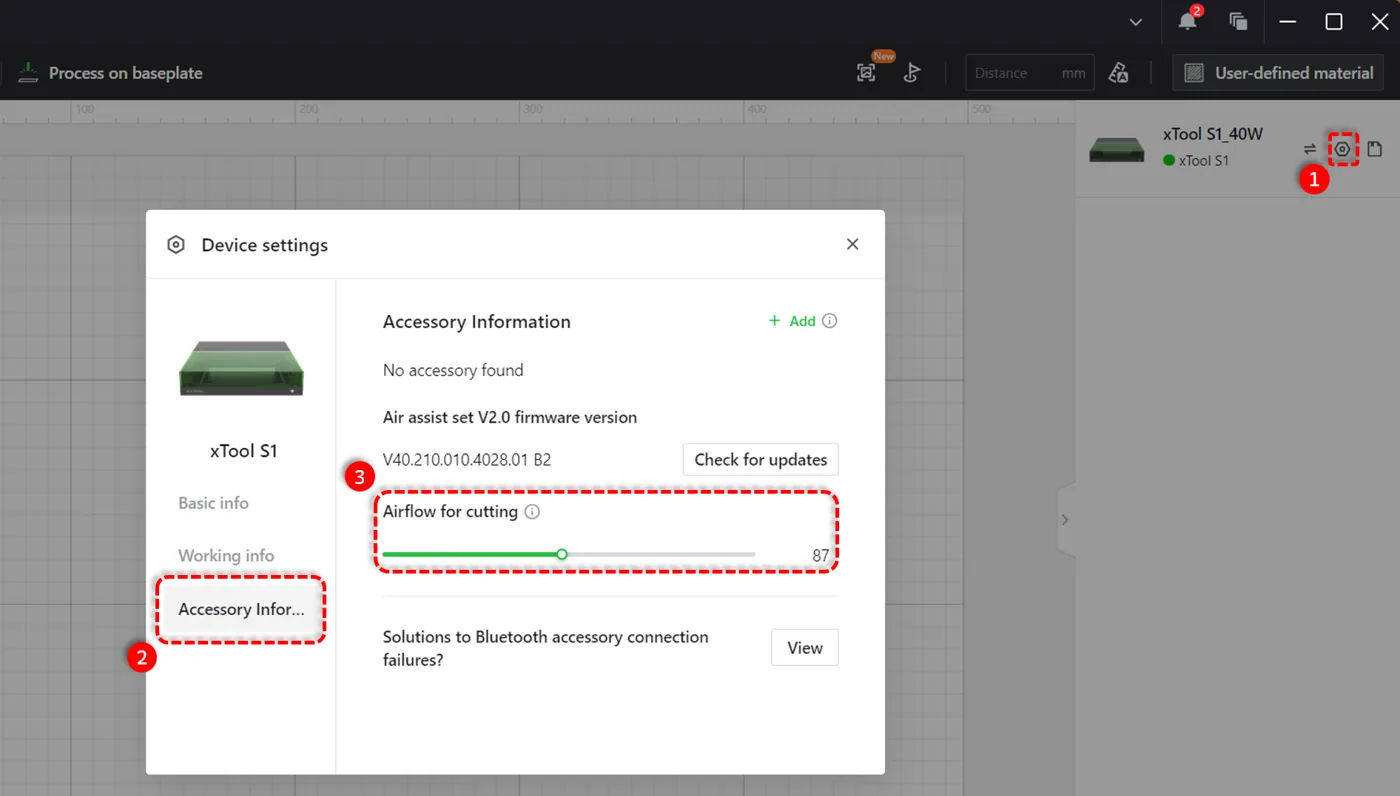Open the User-defined material selector
The width and height of the screenshot is (1400, 796).
[1278, 73]
